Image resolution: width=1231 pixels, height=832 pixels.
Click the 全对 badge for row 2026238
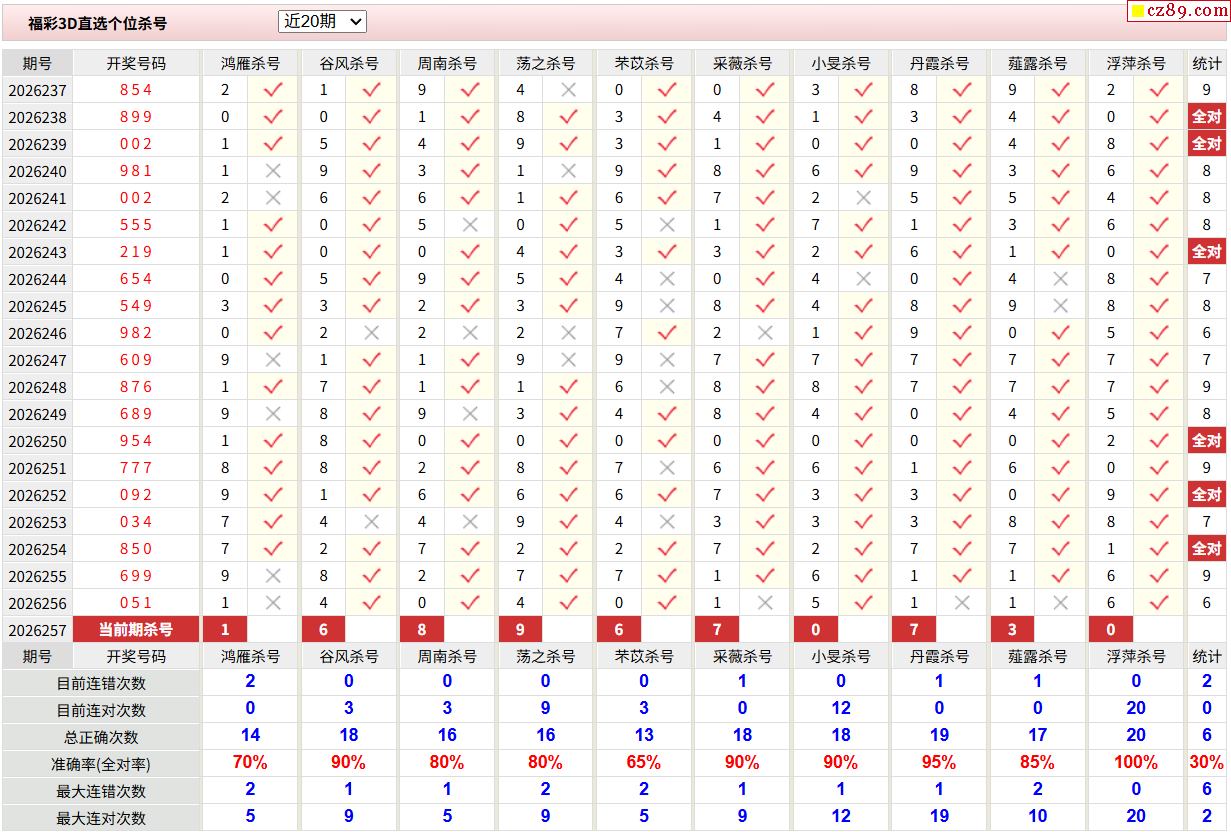pyautogui.click(x=1206, y=116)
